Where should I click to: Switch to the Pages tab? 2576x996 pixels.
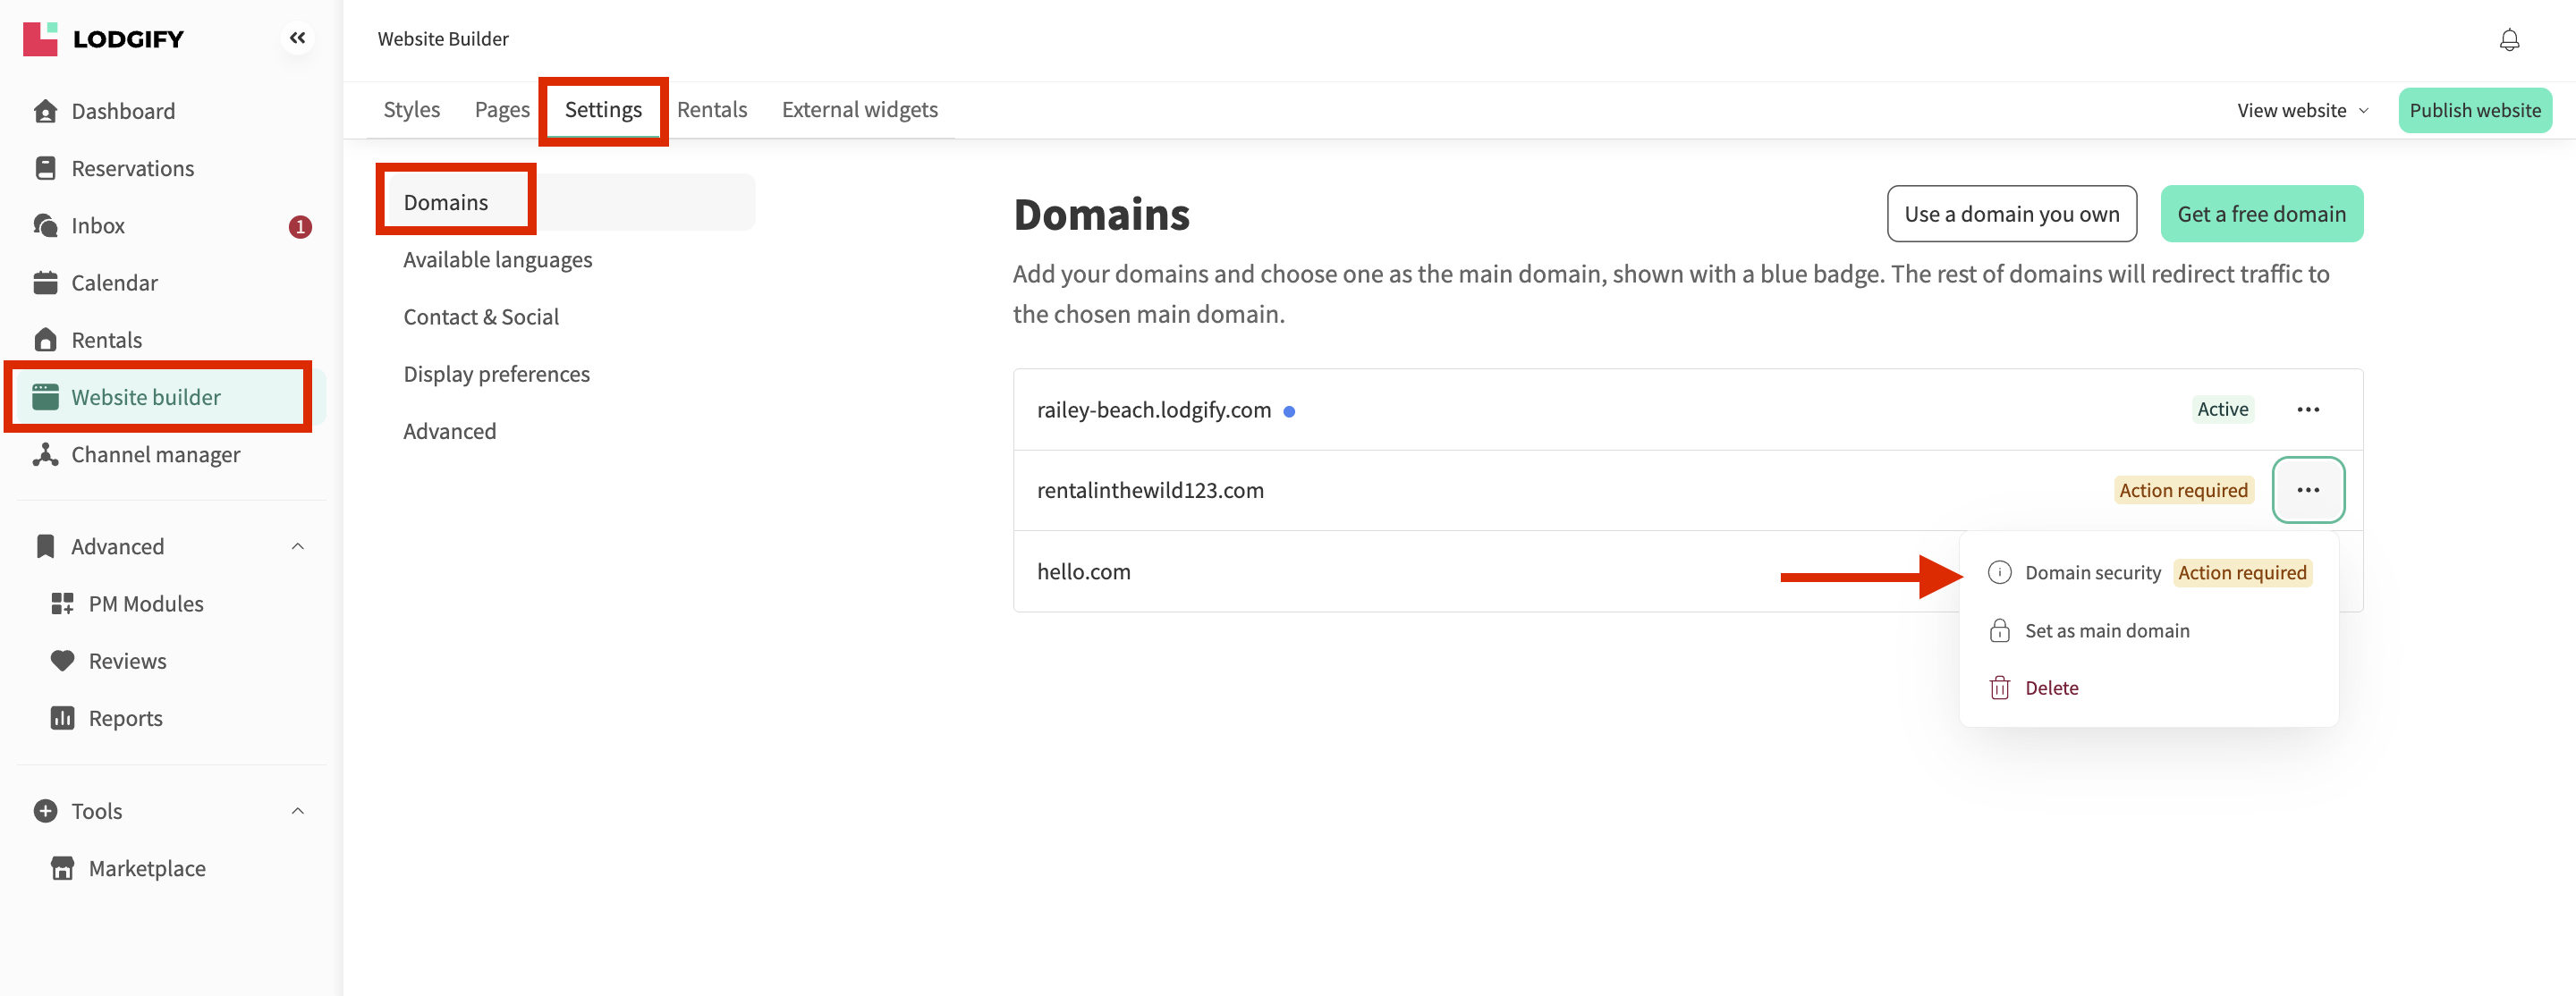pos(502,110)
